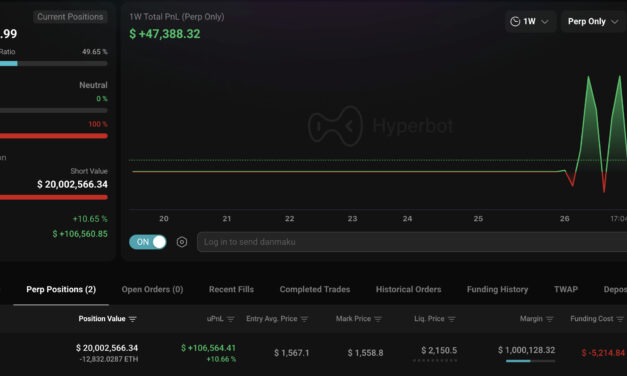The width and height of the screenshot is (627, 376).
Task: Click the uPnL value $ +106,564.41
Action: point(208,348)
